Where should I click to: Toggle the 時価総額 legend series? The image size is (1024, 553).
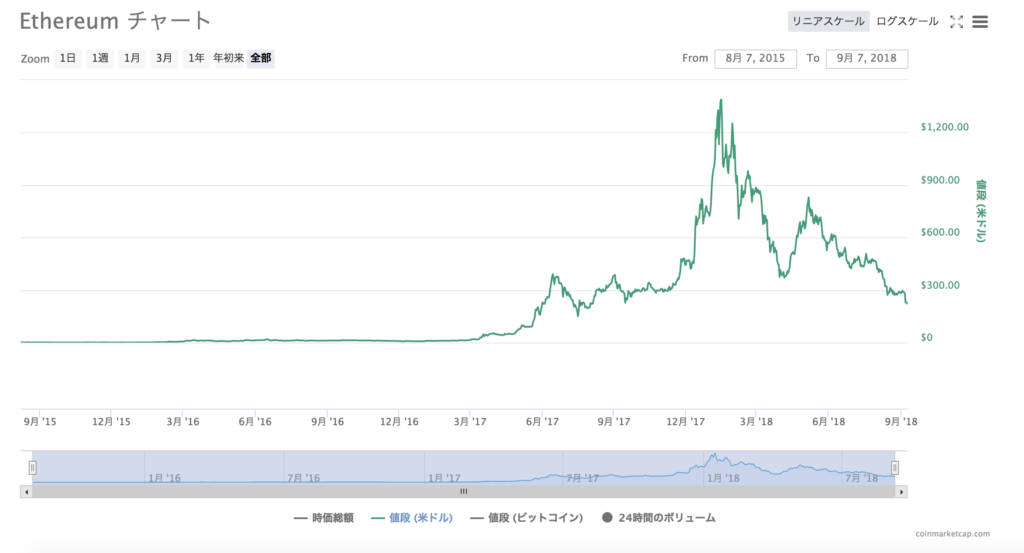click(x=324, y=518)
